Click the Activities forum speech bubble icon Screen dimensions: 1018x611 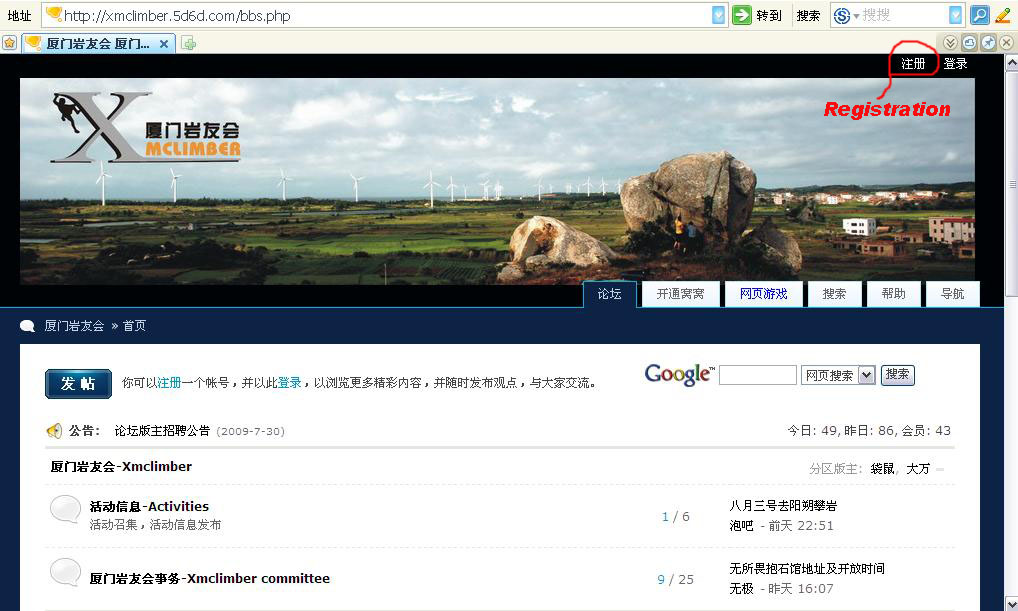[65, 510]
